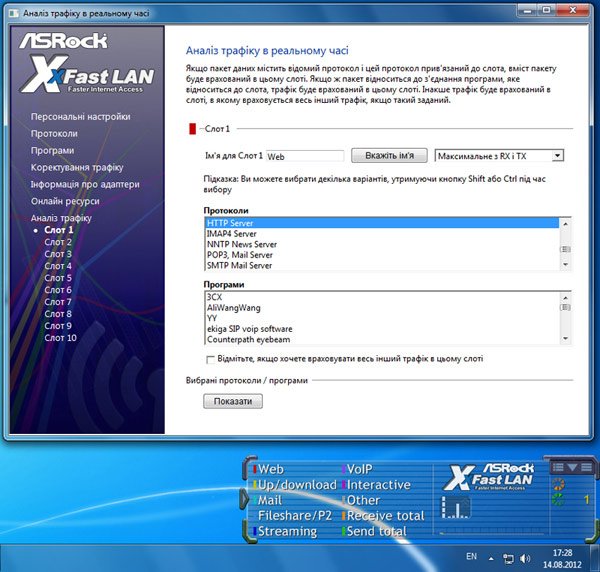Click protocols list scroll-up arrow
The height and width of the screenshot is (572, 600).
[565, 223]
